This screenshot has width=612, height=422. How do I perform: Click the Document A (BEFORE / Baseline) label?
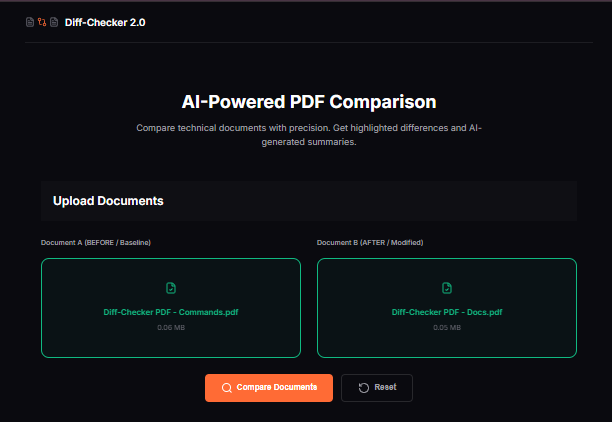pos(96,243)
